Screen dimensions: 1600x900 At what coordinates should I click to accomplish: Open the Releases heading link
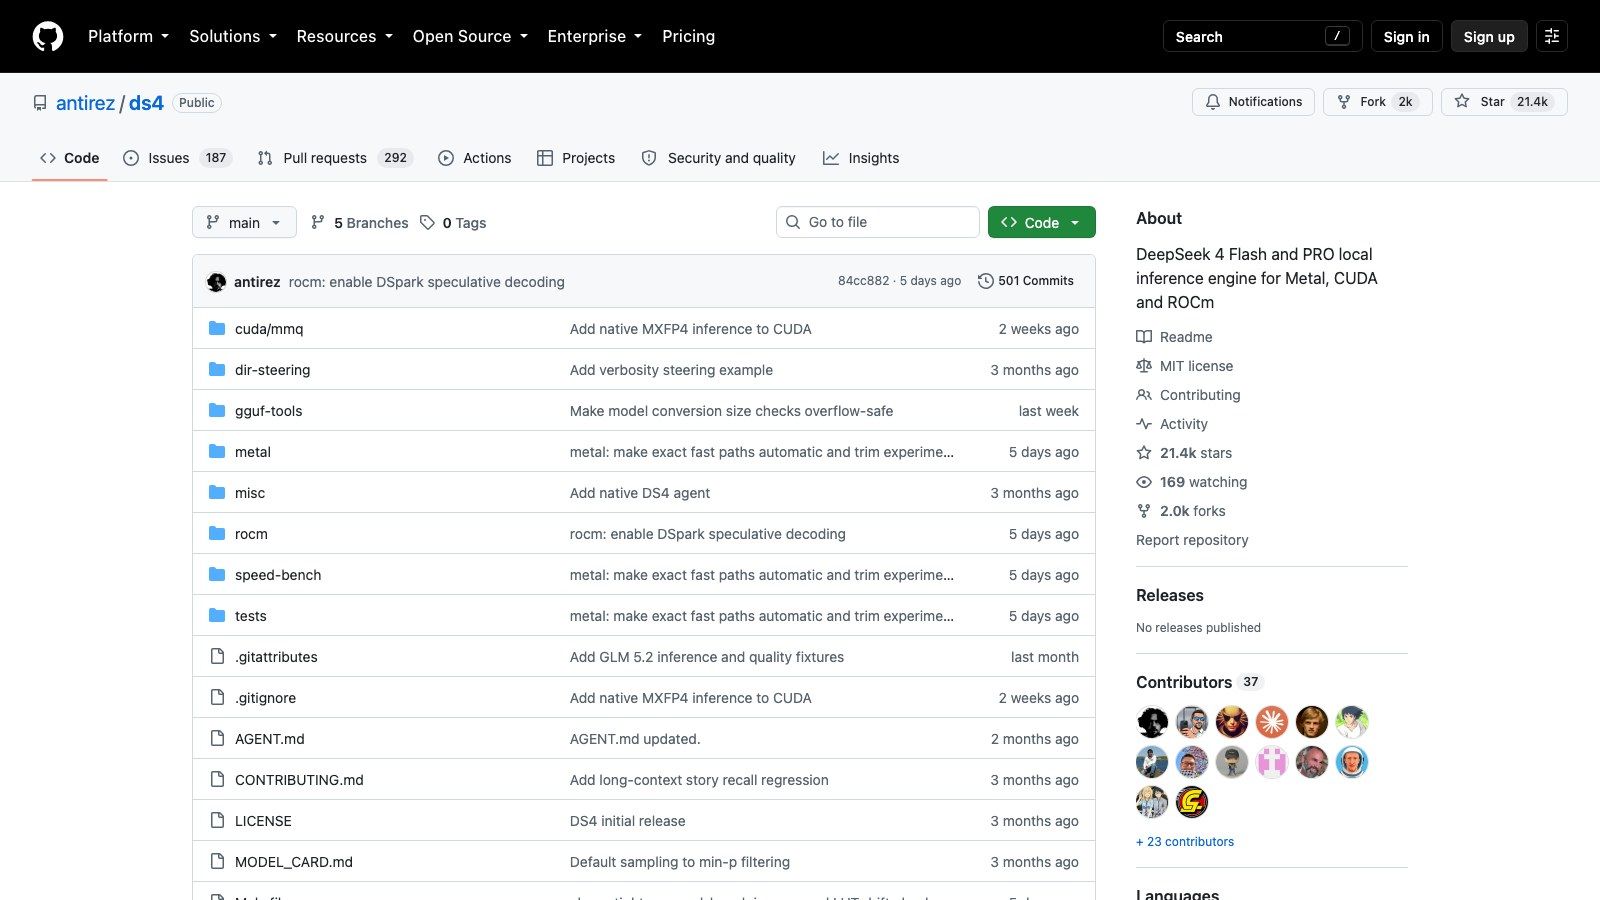point(1170,595)
